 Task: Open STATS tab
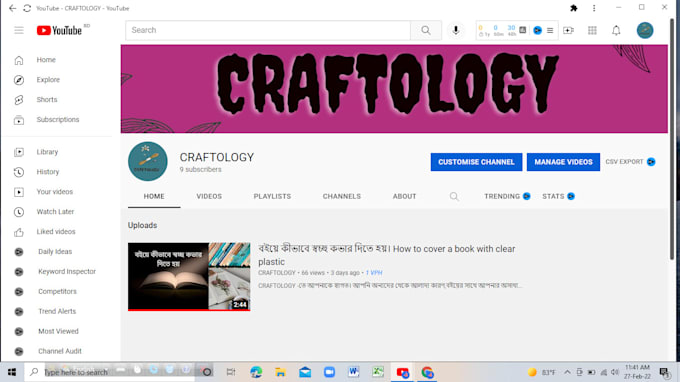[x=558, y=196]
